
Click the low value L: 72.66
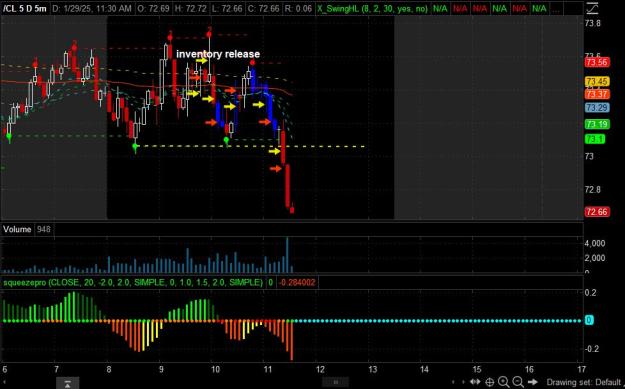[x=228, y=8]
